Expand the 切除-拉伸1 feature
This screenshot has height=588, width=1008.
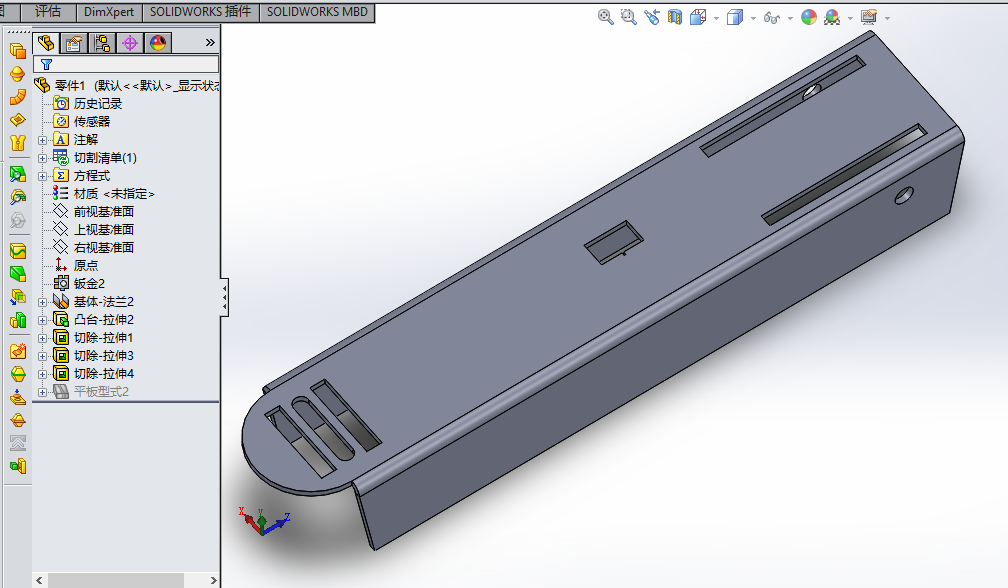click(x=42, y=338)
